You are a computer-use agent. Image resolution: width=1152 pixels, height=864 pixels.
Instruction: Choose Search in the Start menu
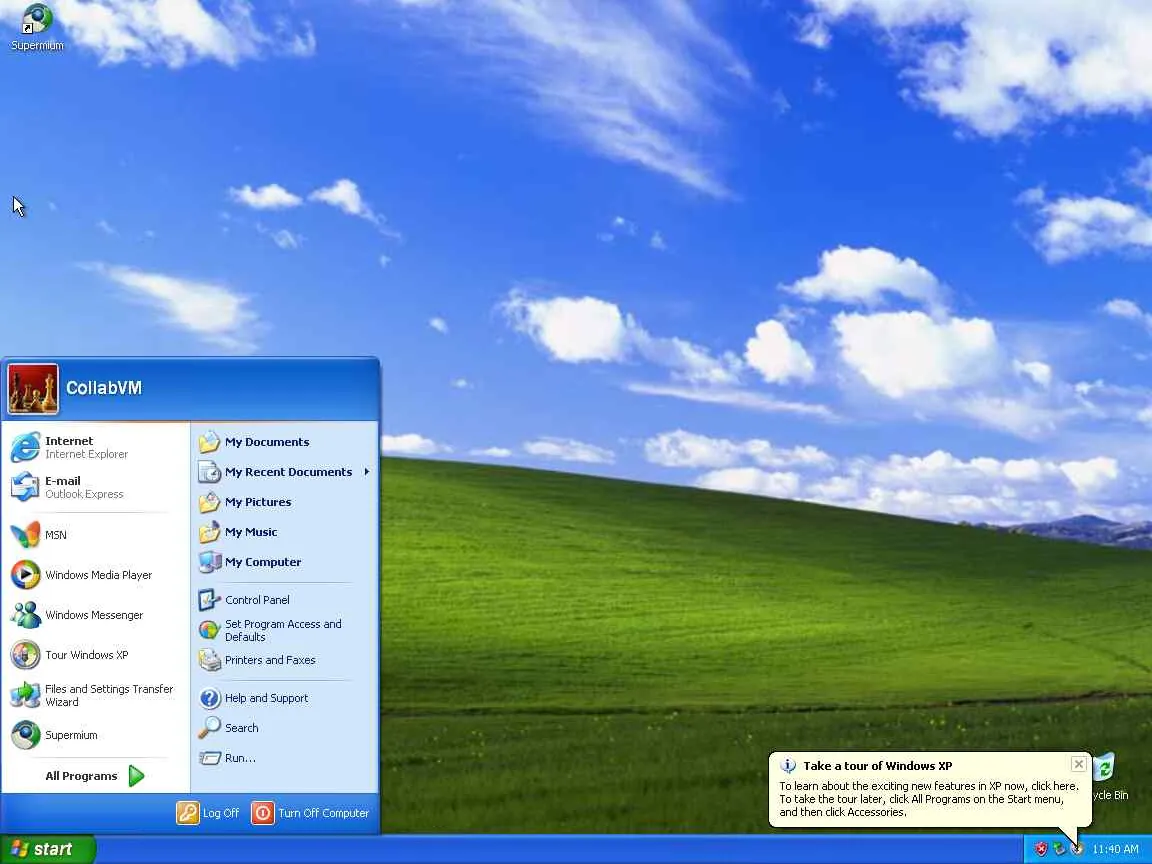coord(284,727)
